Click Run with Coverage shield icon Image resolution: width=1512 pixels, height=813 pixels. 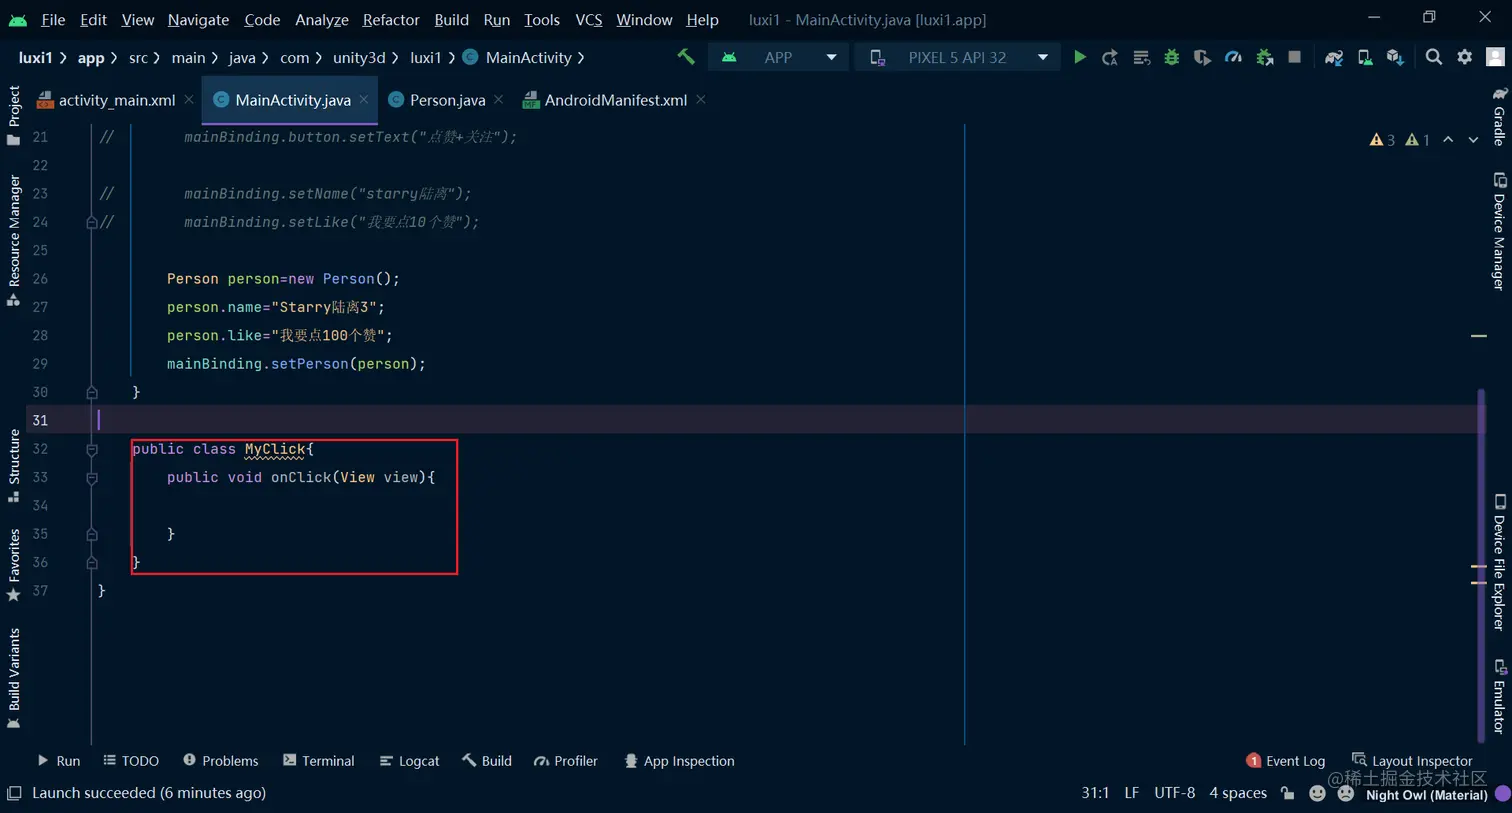1202,57
